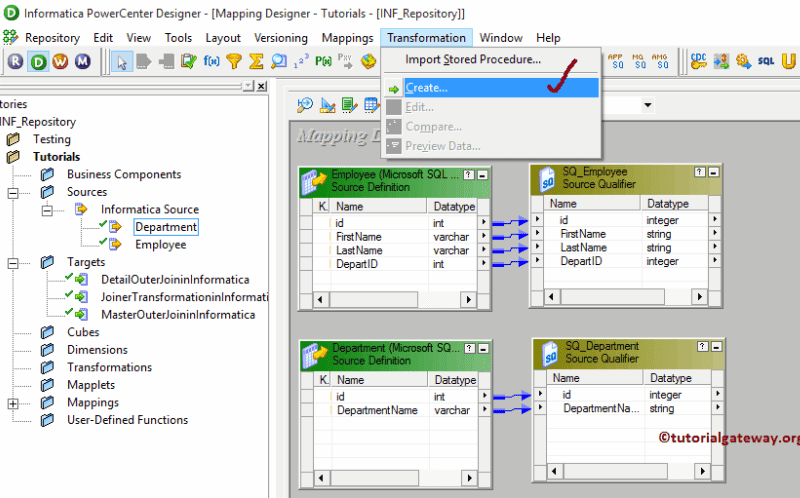Launch the Workflow Monitor (M) icon
The image size is (800, 498).
[x=83, y=61]
